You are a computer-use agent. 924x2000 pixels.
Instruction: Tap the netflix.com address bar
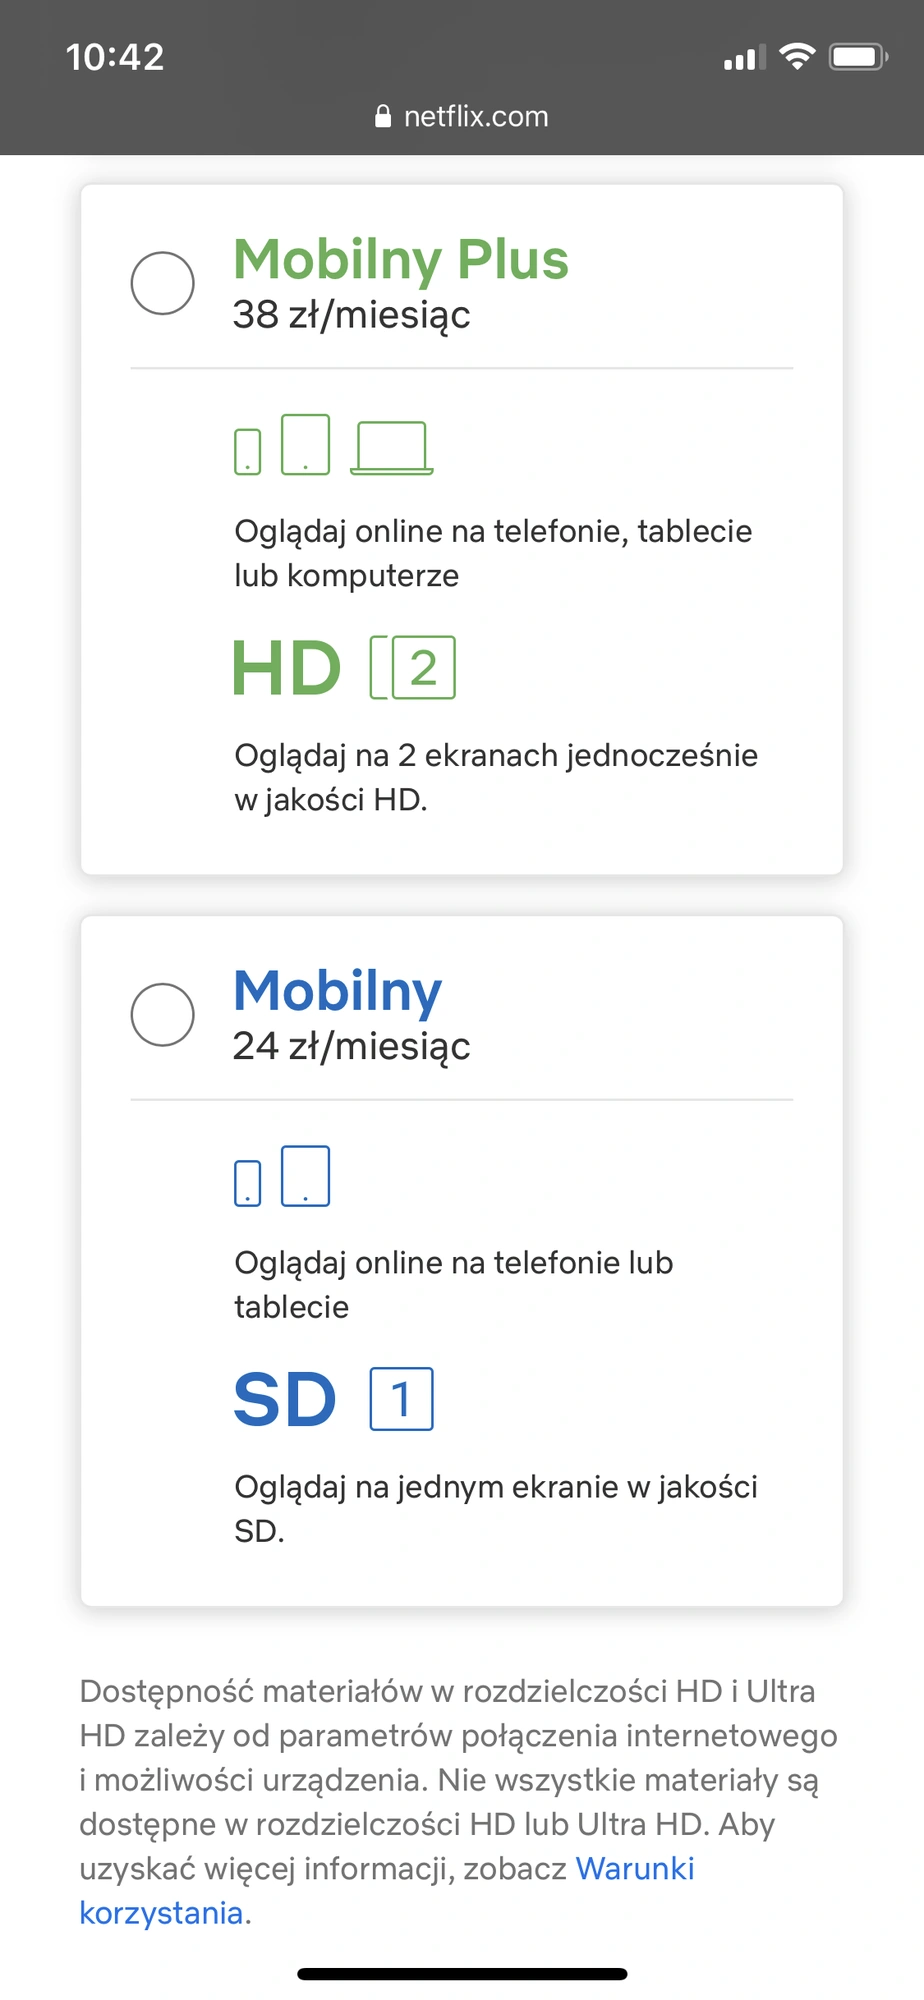pyautogui.click(x=462, y=117)
